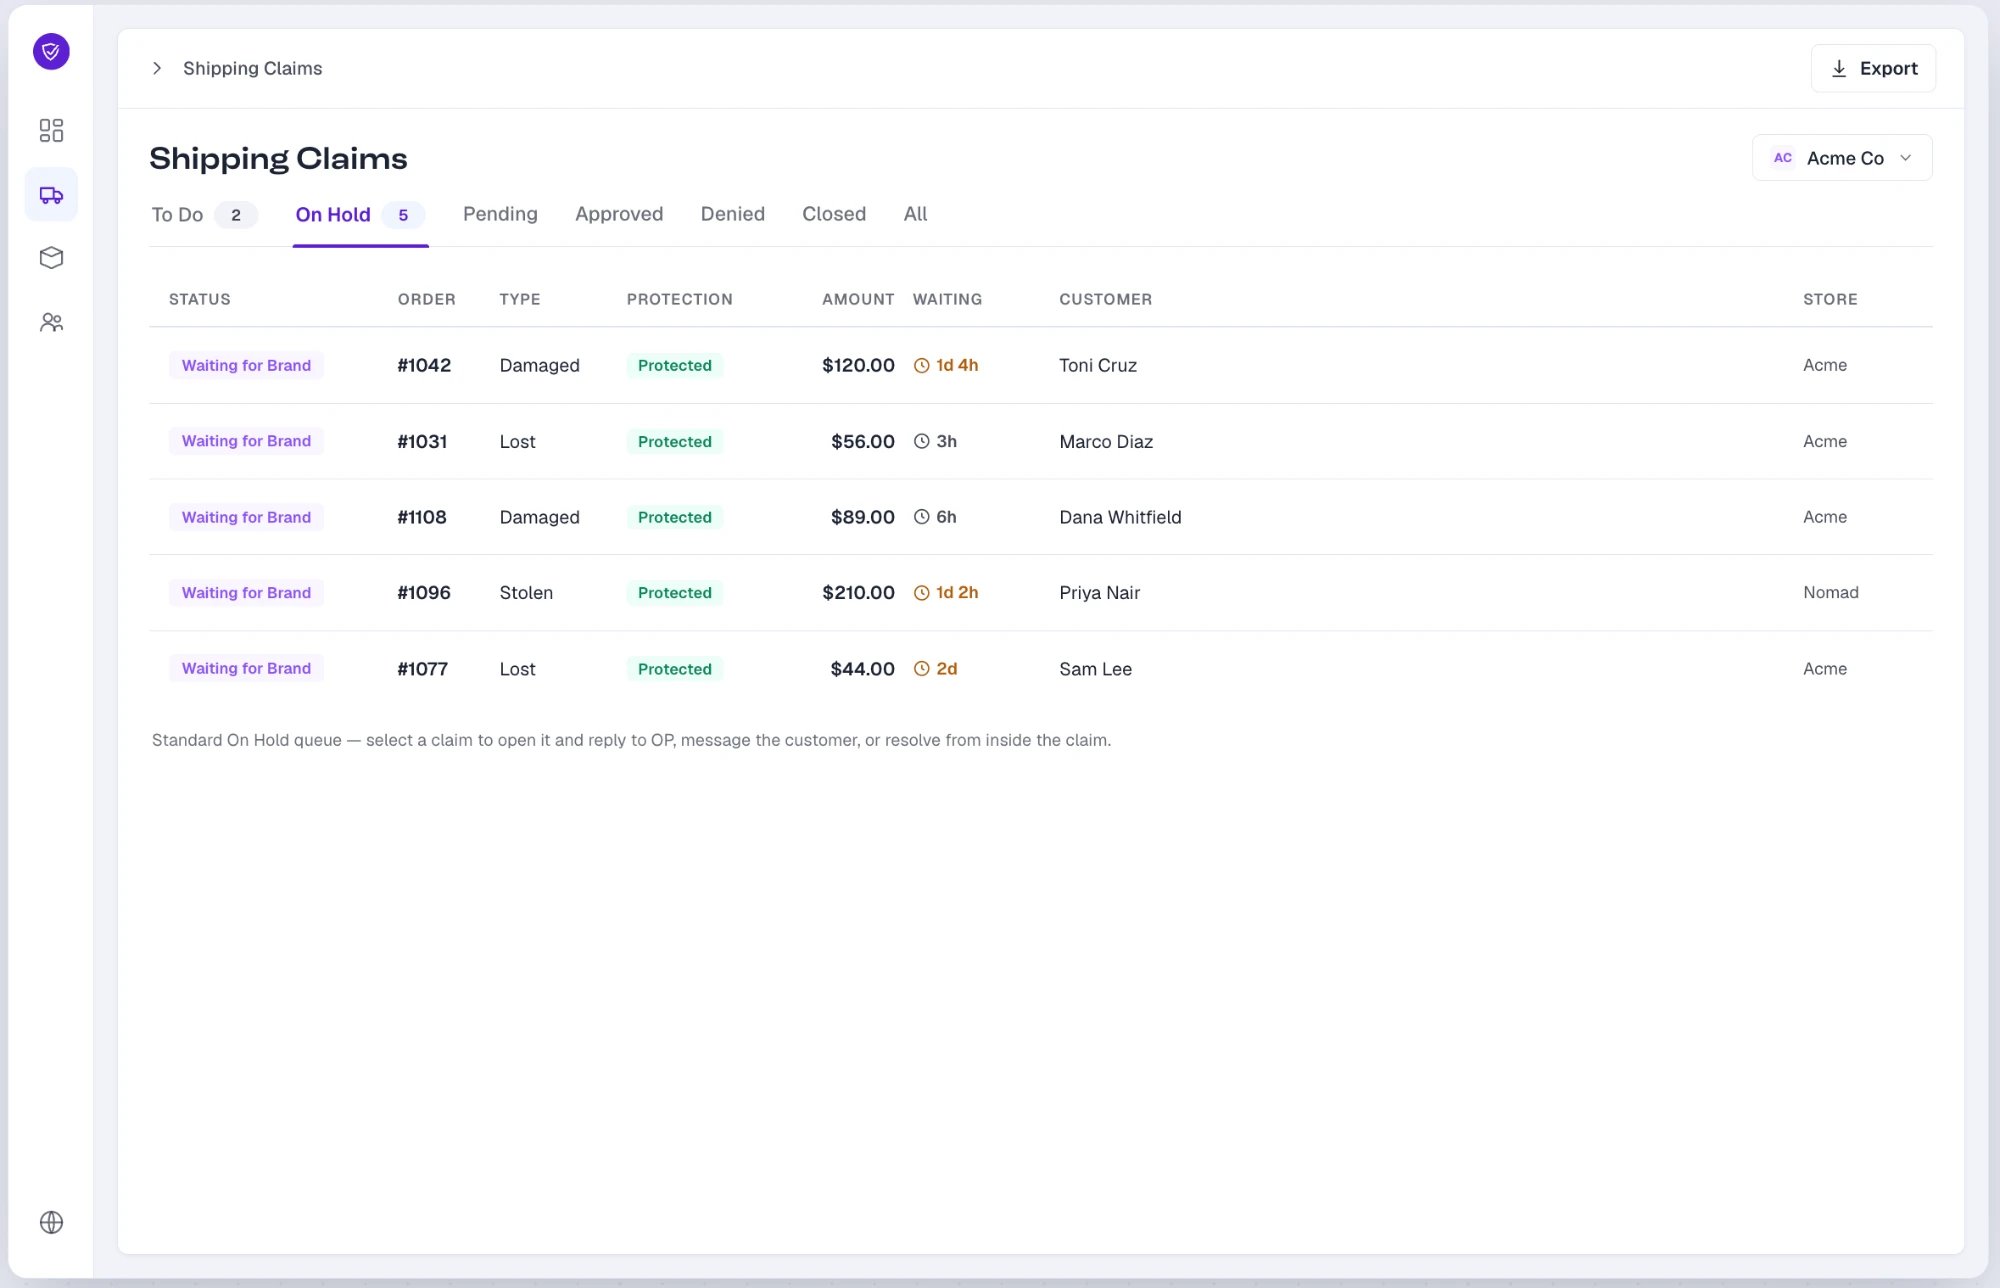Click the clock icon beside 1d 4h
The image size is (2000, 1288).
point(922,366)
